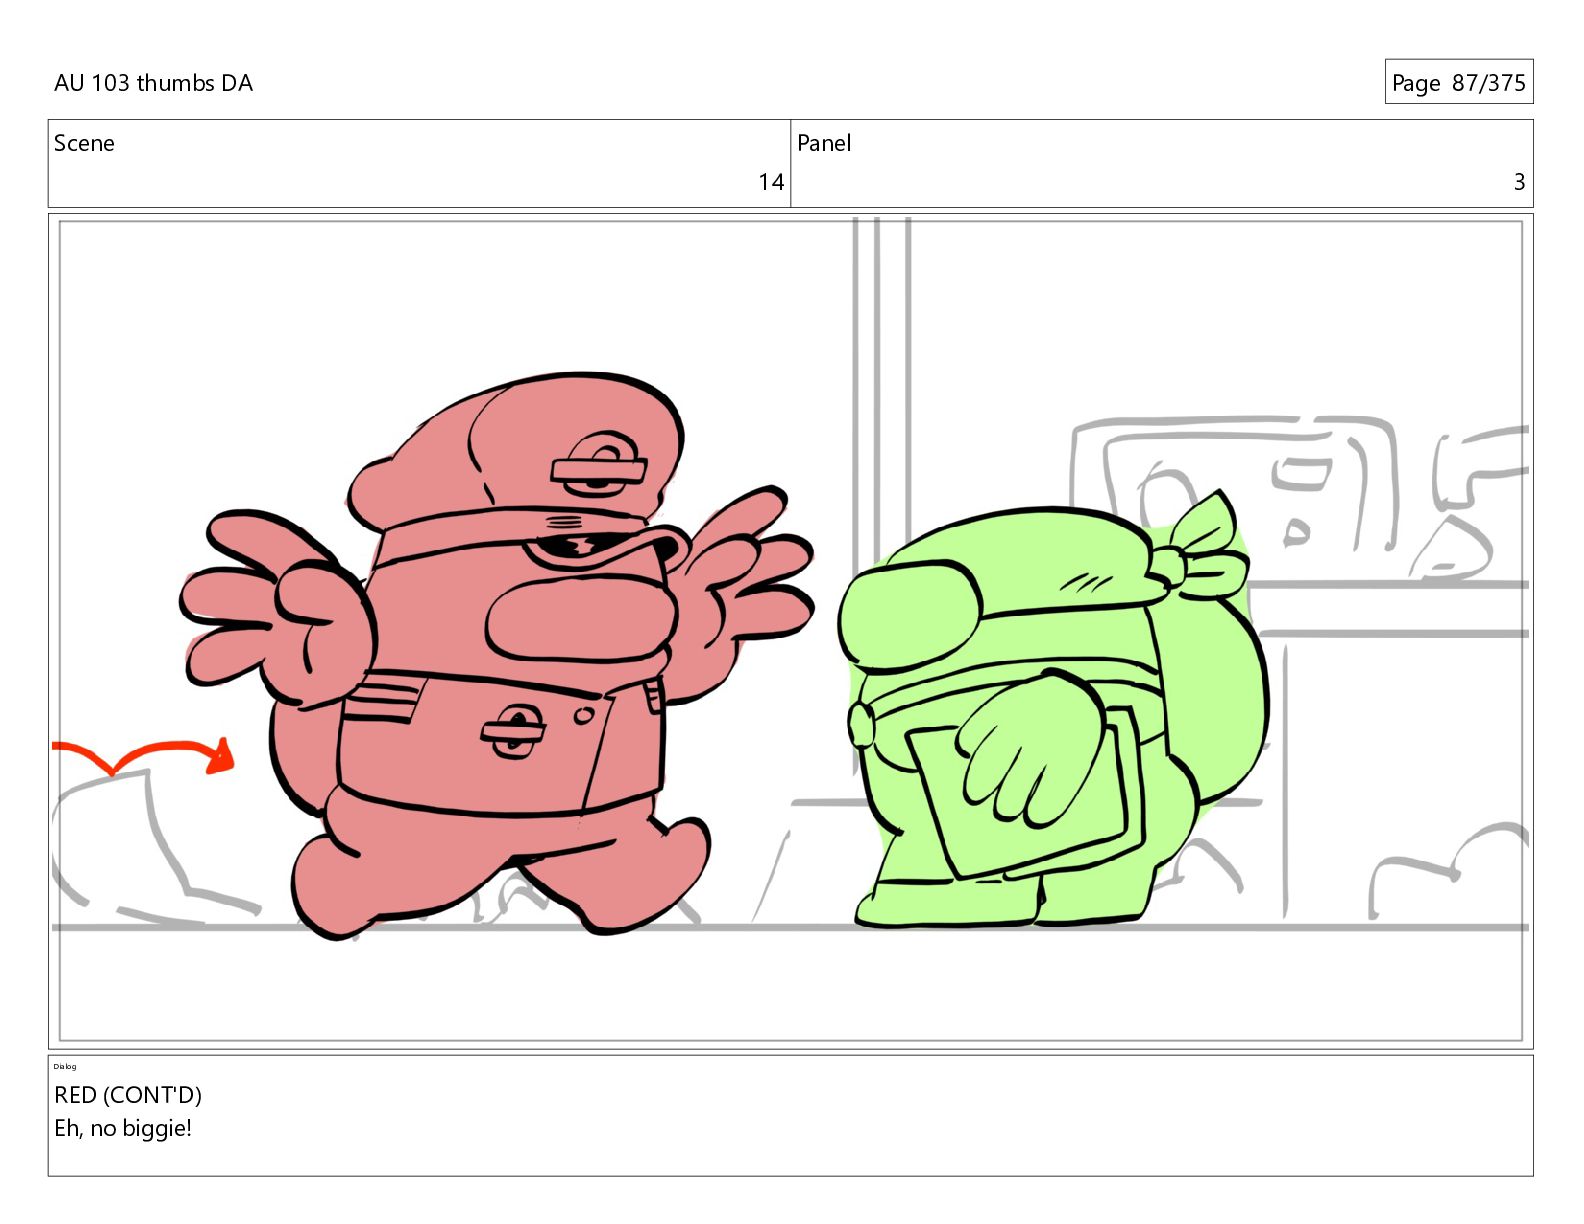Click the 'Panel' label
Viewport: 1584px width, 1224px height.
824,143
